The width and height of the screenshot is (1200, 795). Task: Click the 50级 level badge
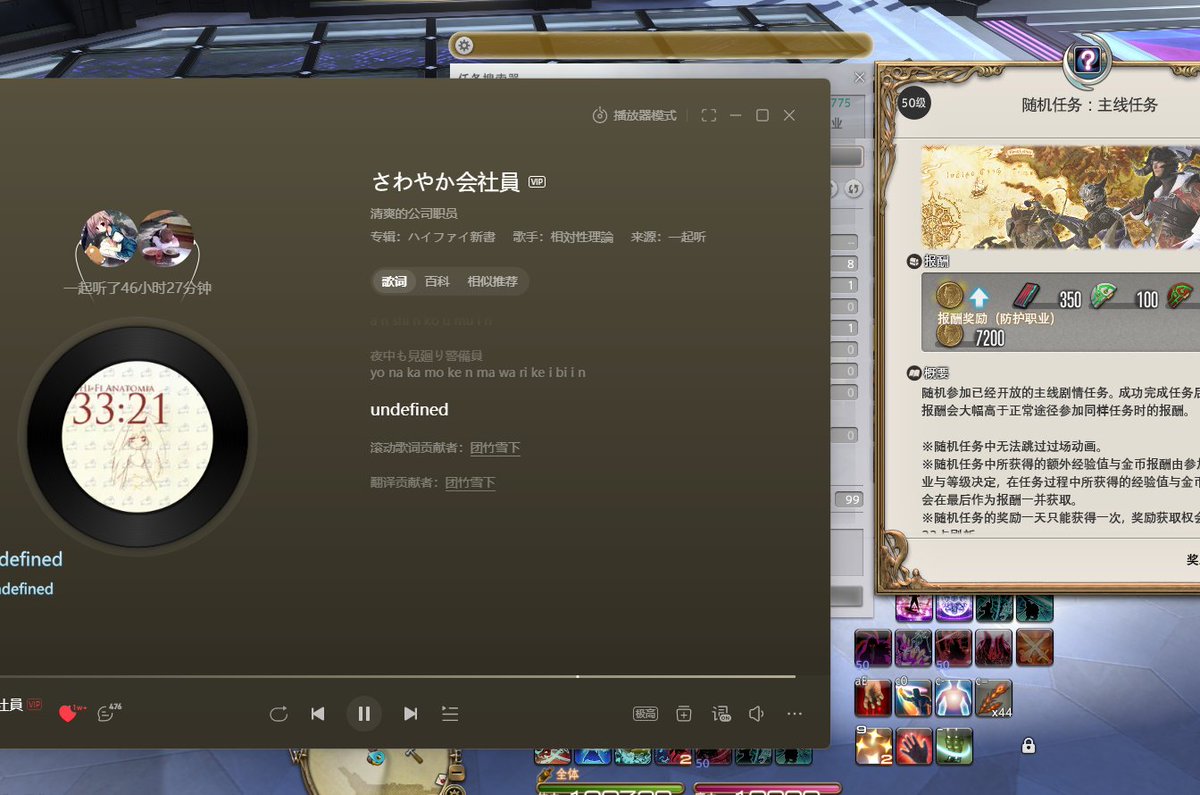pos(914,102)
